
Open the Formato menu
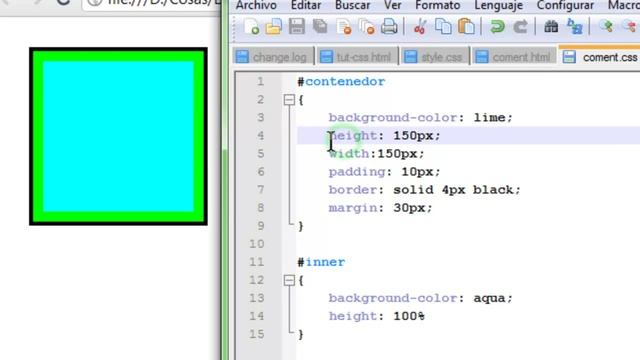[438, 5]
